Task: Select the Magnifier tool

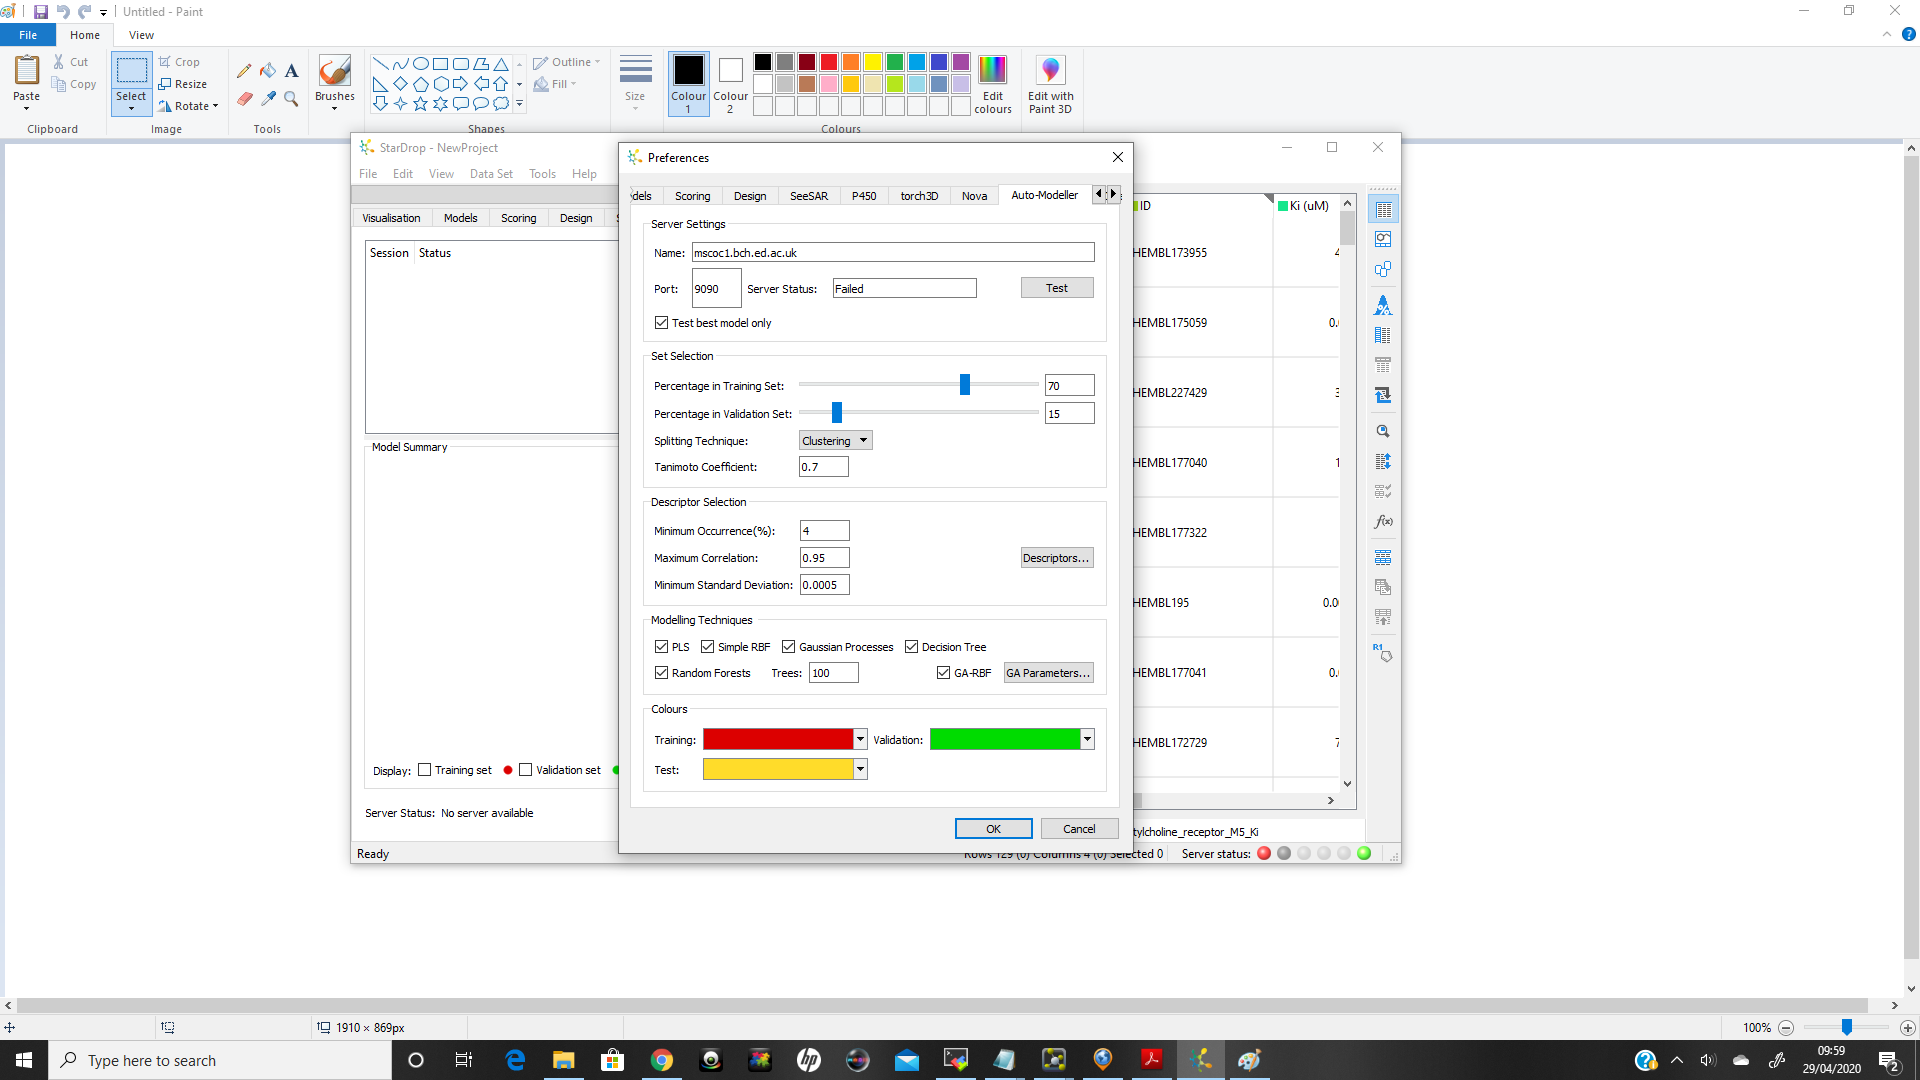Action: (291, 98)
